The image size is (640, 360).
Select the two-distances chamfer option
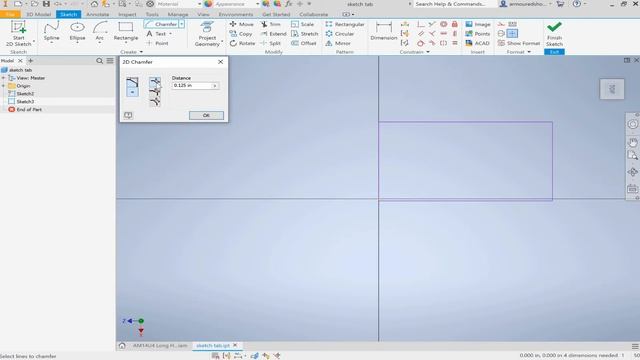click(x=155, y=92)
